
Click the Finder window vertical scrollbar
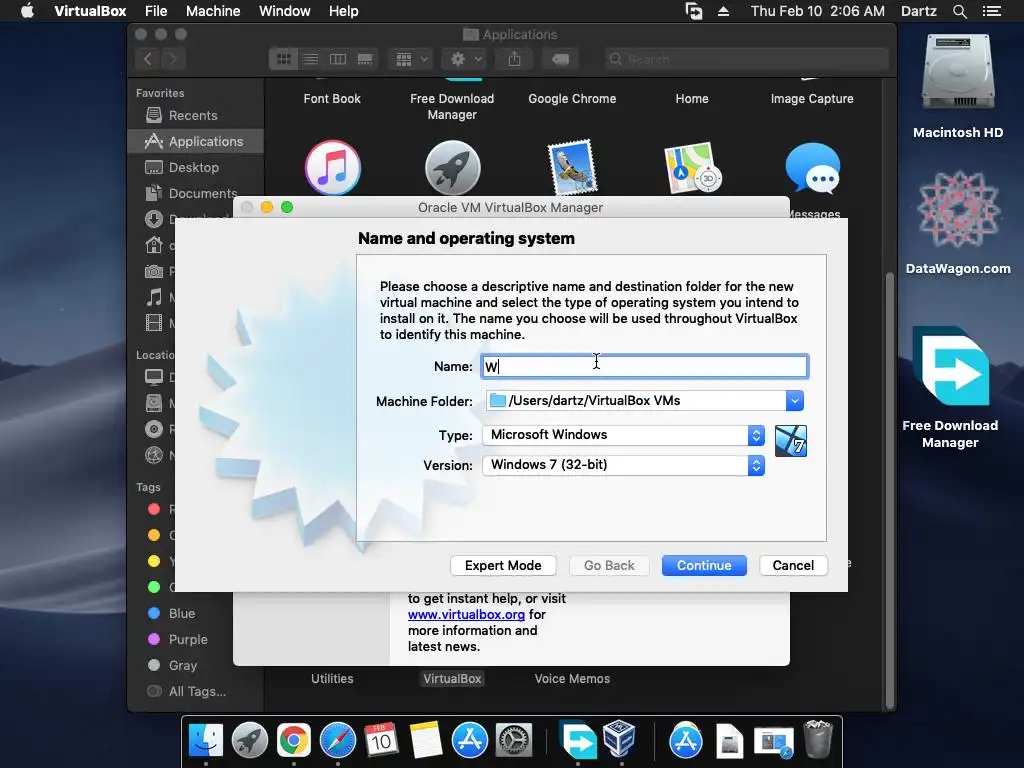click(x=889, y=490)
